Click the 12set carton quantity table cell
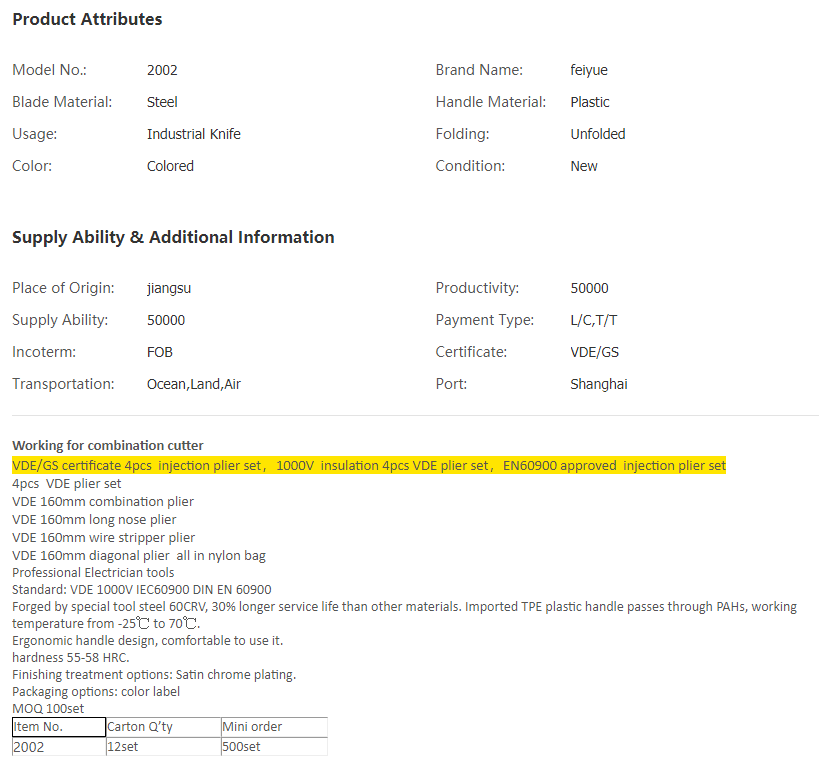 pos(162,747)
